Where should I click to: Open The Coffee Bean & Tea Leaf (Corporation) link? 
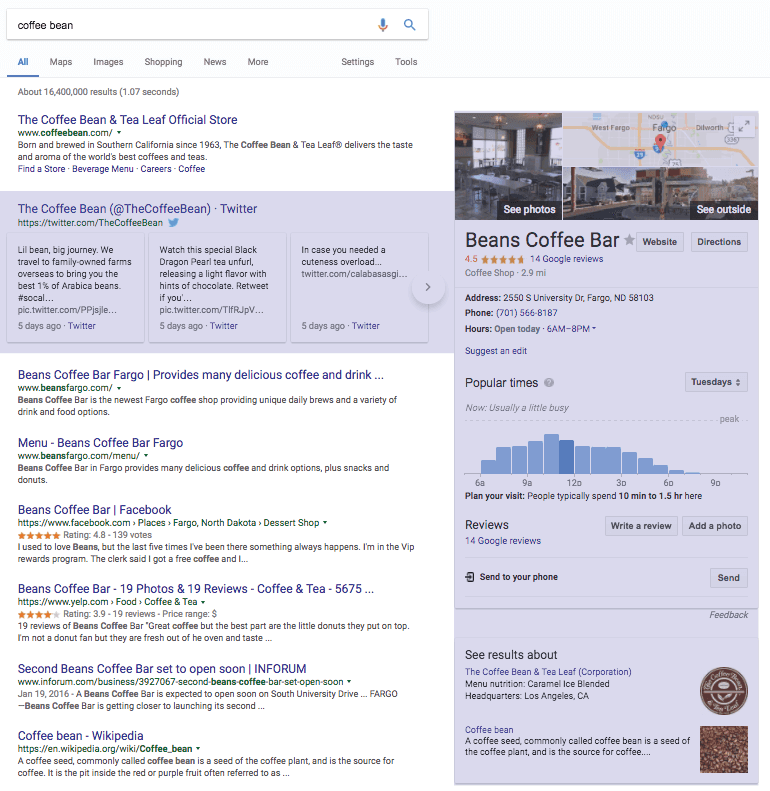(548, 672)
